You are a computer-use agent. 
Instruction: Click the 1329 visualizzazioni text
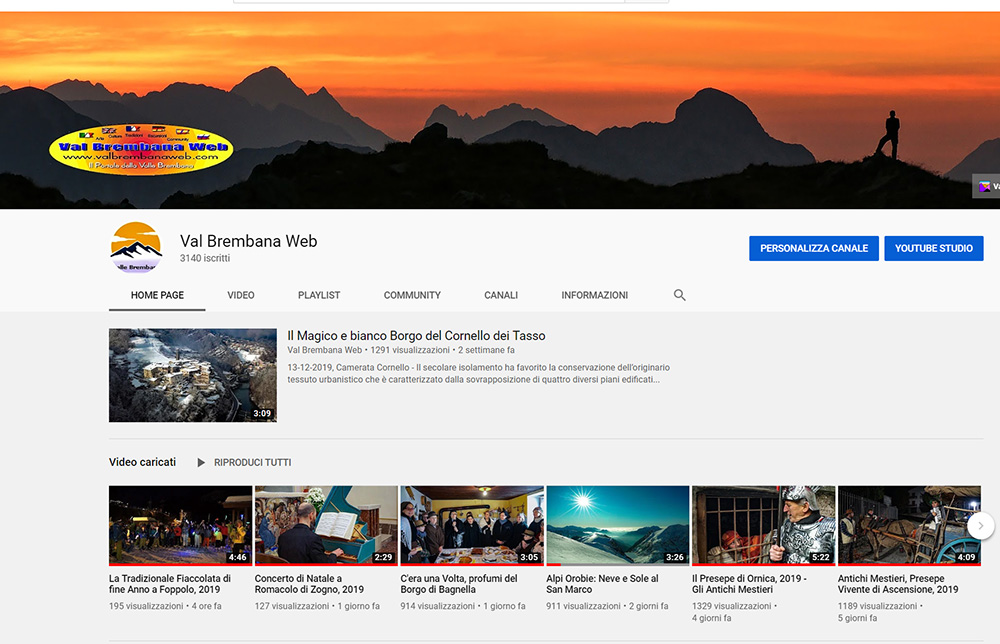[732, 606]
